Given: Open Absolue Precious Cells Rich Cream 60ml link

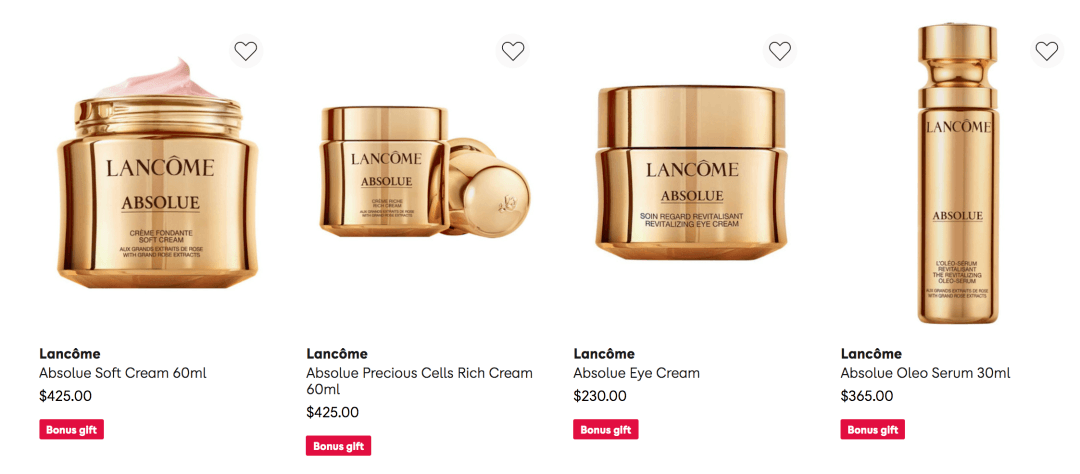Looking at the screenshot, I should coord(419,381).
